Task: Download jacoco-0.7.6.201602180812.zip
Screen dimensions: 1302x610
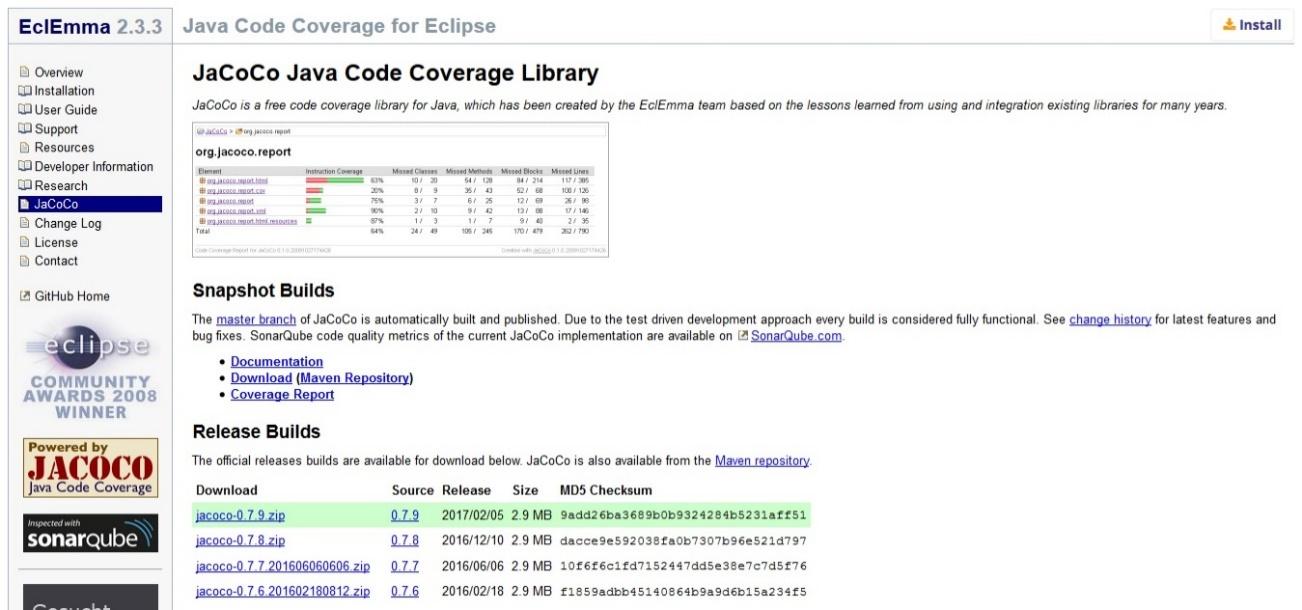Action: (283, 592)
